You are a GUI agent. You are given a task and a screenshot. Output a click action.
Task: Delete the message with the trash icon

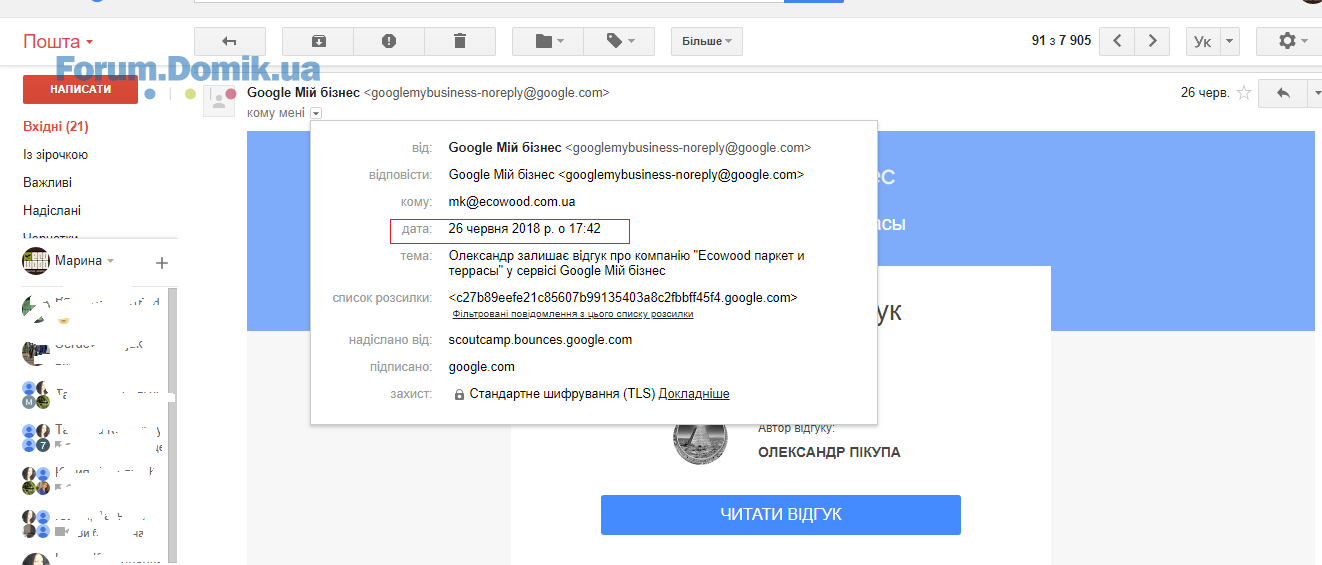pos(460,41)
